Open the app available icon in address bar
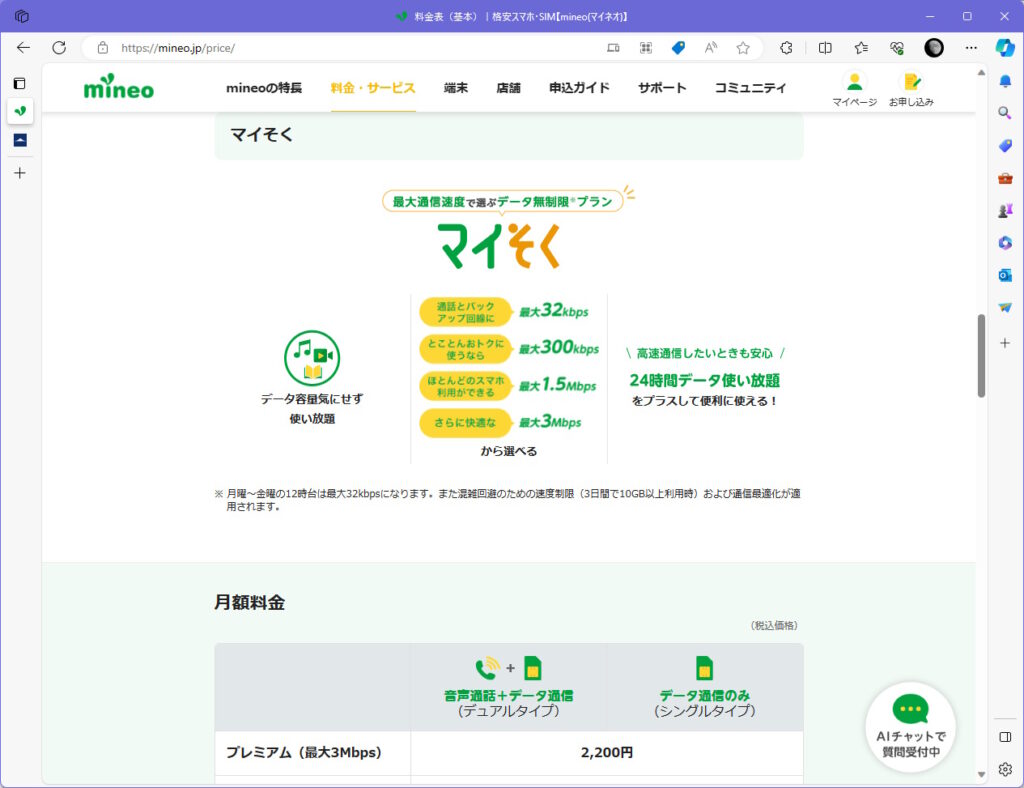1024x788 pixels. click(x=613, y=48)
